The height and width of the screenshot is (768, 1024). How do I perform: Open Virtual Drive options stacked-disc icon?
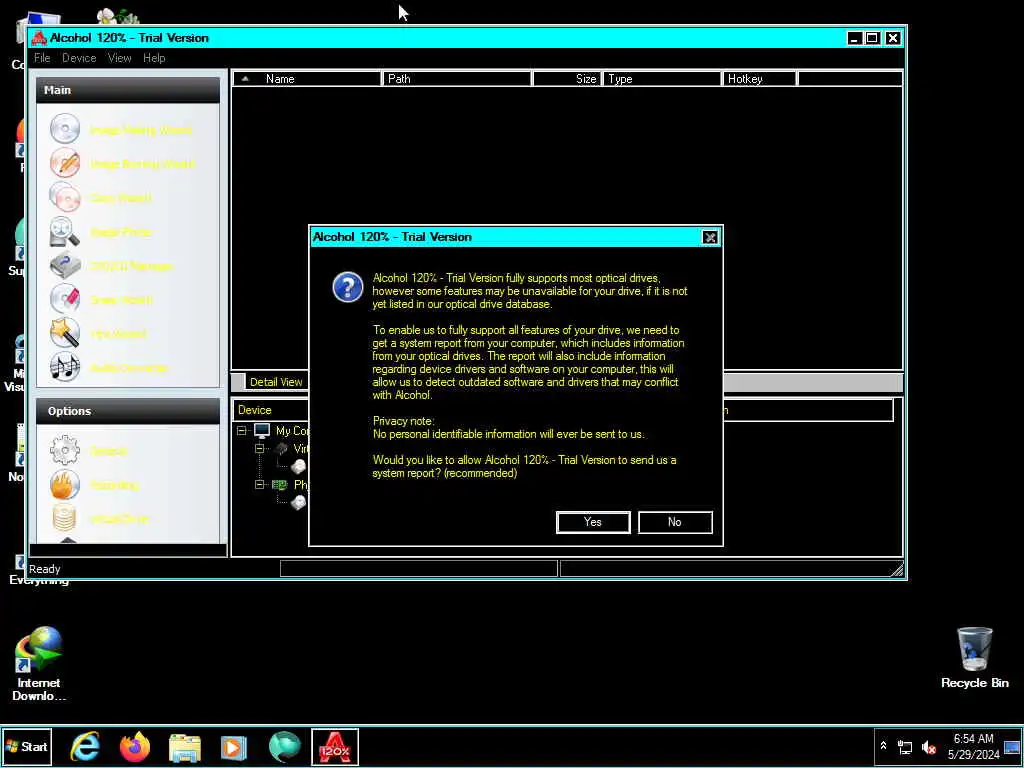tap(65, 519)
